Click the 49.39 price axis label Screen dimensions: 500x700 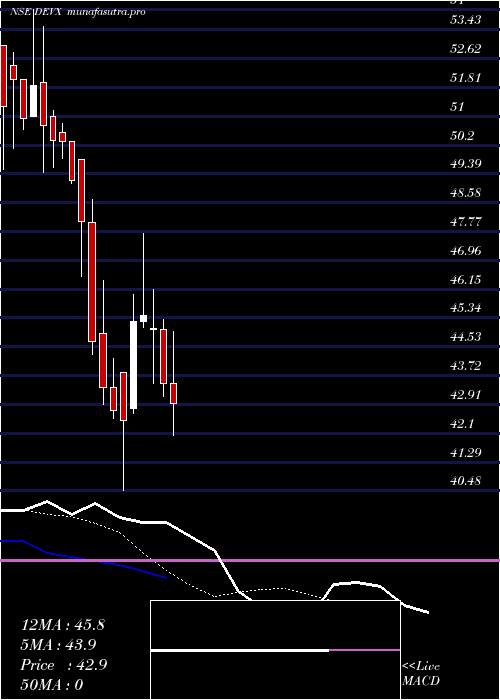466,164
